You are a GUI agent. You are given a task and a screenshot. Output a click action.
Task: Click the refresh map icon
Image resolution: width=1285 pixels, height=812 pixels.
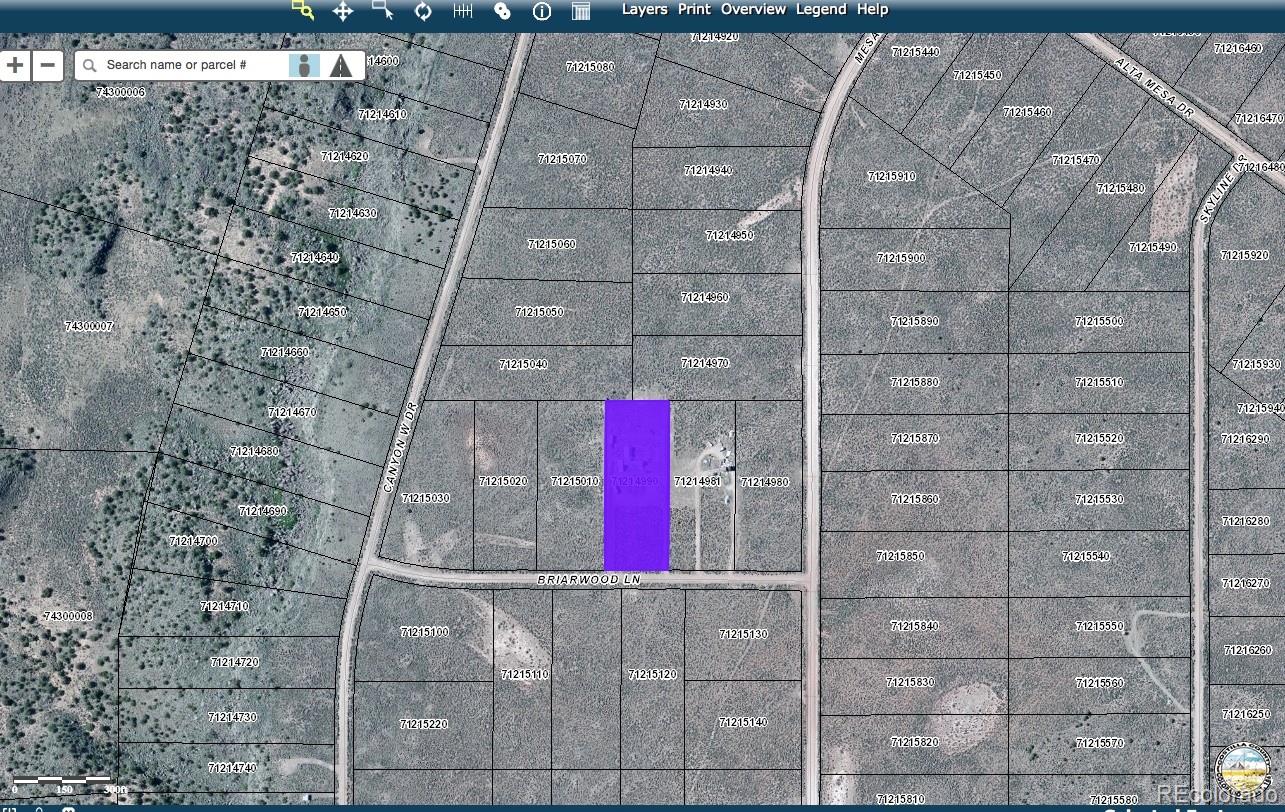tap(423, 11)
